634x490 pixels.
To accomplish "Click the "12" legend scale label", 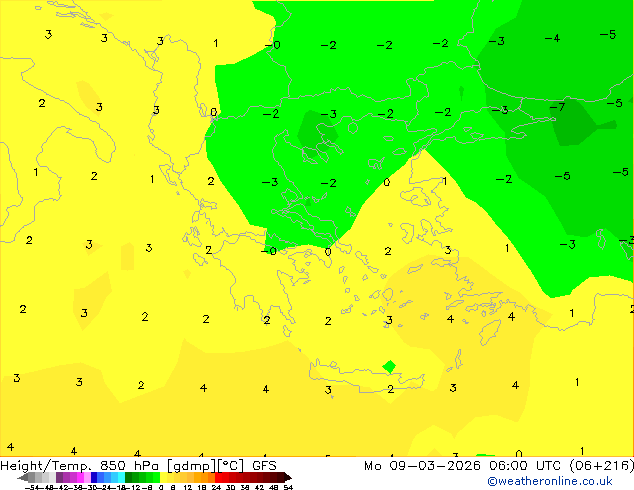I will click(188, 487).
